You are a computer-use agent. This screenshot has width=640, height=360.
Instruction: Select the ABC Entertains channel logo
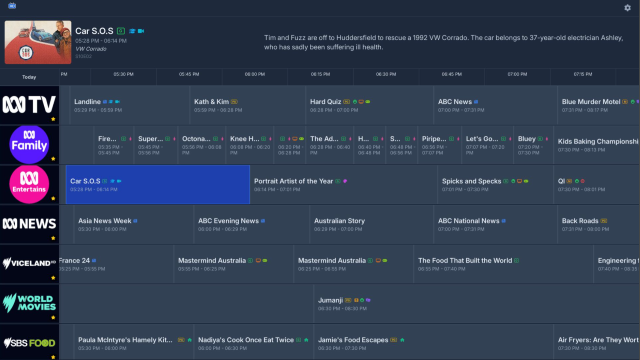tap(29, 184)
